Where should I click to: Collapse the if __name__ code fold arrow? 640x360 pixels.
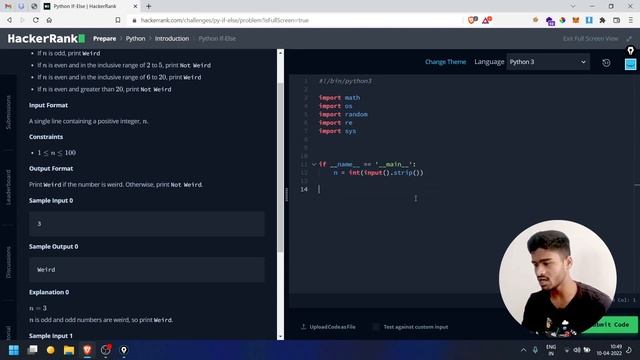coord(314,164)
